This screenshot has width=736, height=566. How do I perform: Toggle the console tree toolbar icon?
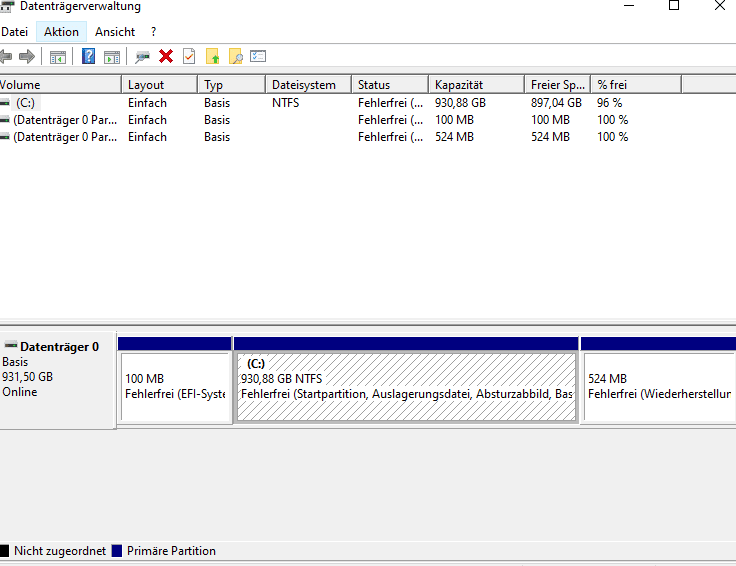click(58, 57)
